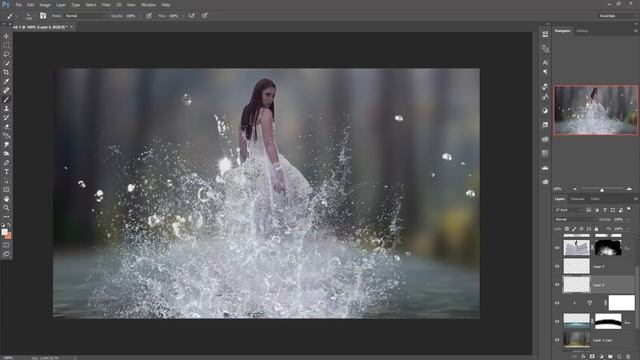Select the Lasso tool

point(6,54)
